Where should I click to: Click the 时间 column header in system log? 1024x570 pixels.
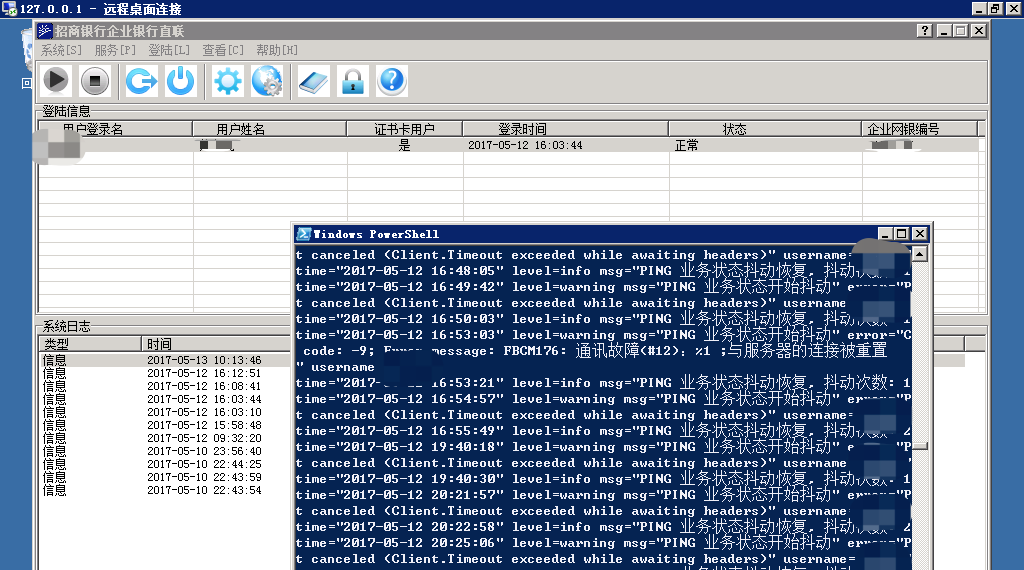click(x=158, y=344)
